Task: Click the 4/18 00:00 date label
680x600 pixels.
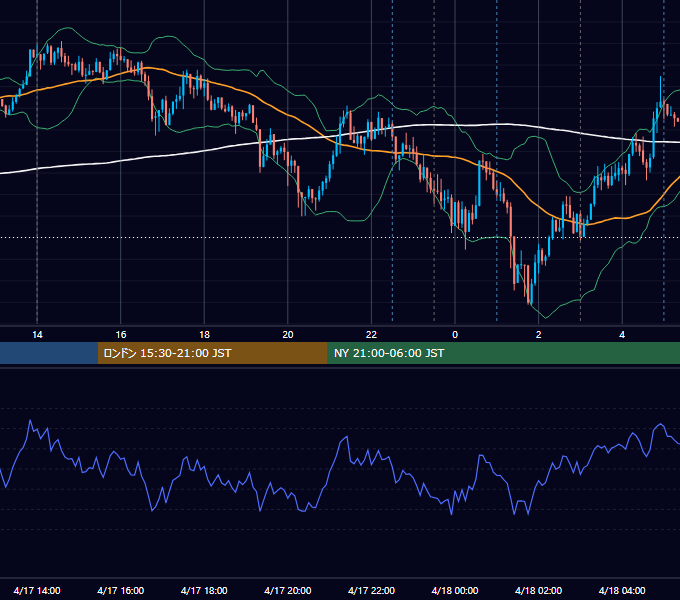Action: 455,590
